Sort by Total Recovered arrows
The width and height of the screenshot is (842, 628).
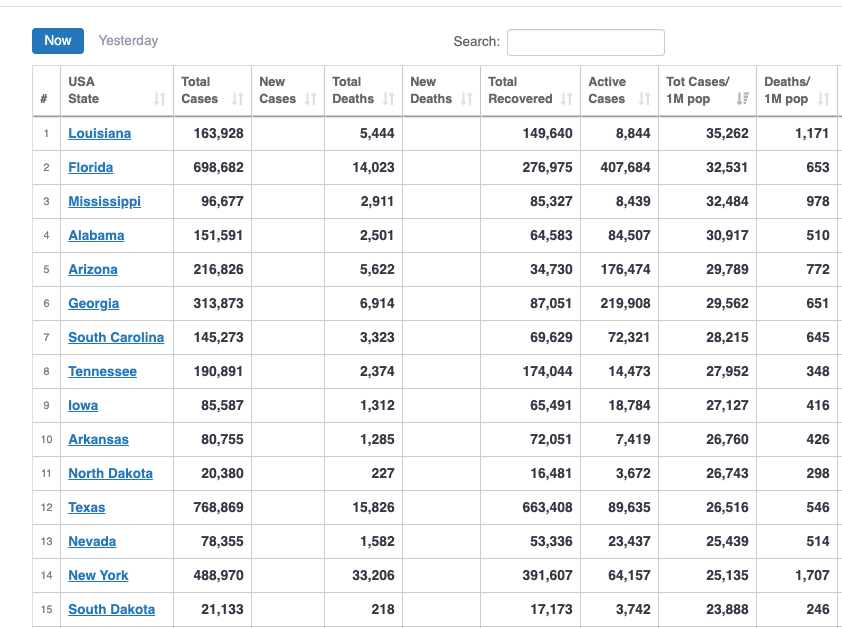(567, 99)
